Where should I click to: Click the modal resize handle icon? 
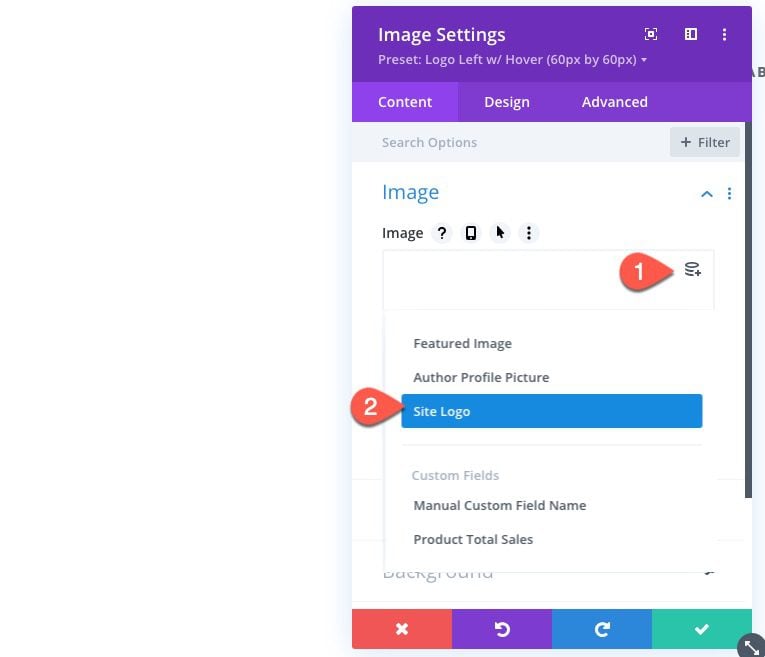point(752,646)
